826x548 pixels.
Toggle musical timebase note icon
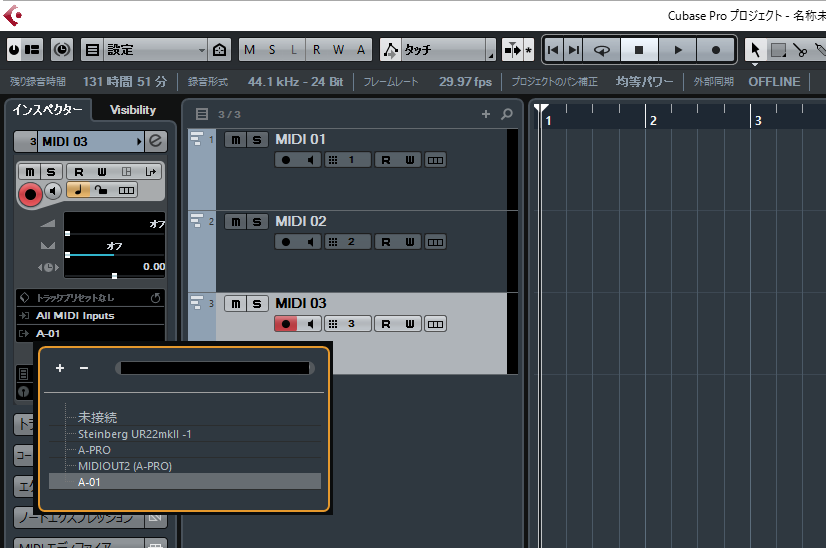[78, 190]
